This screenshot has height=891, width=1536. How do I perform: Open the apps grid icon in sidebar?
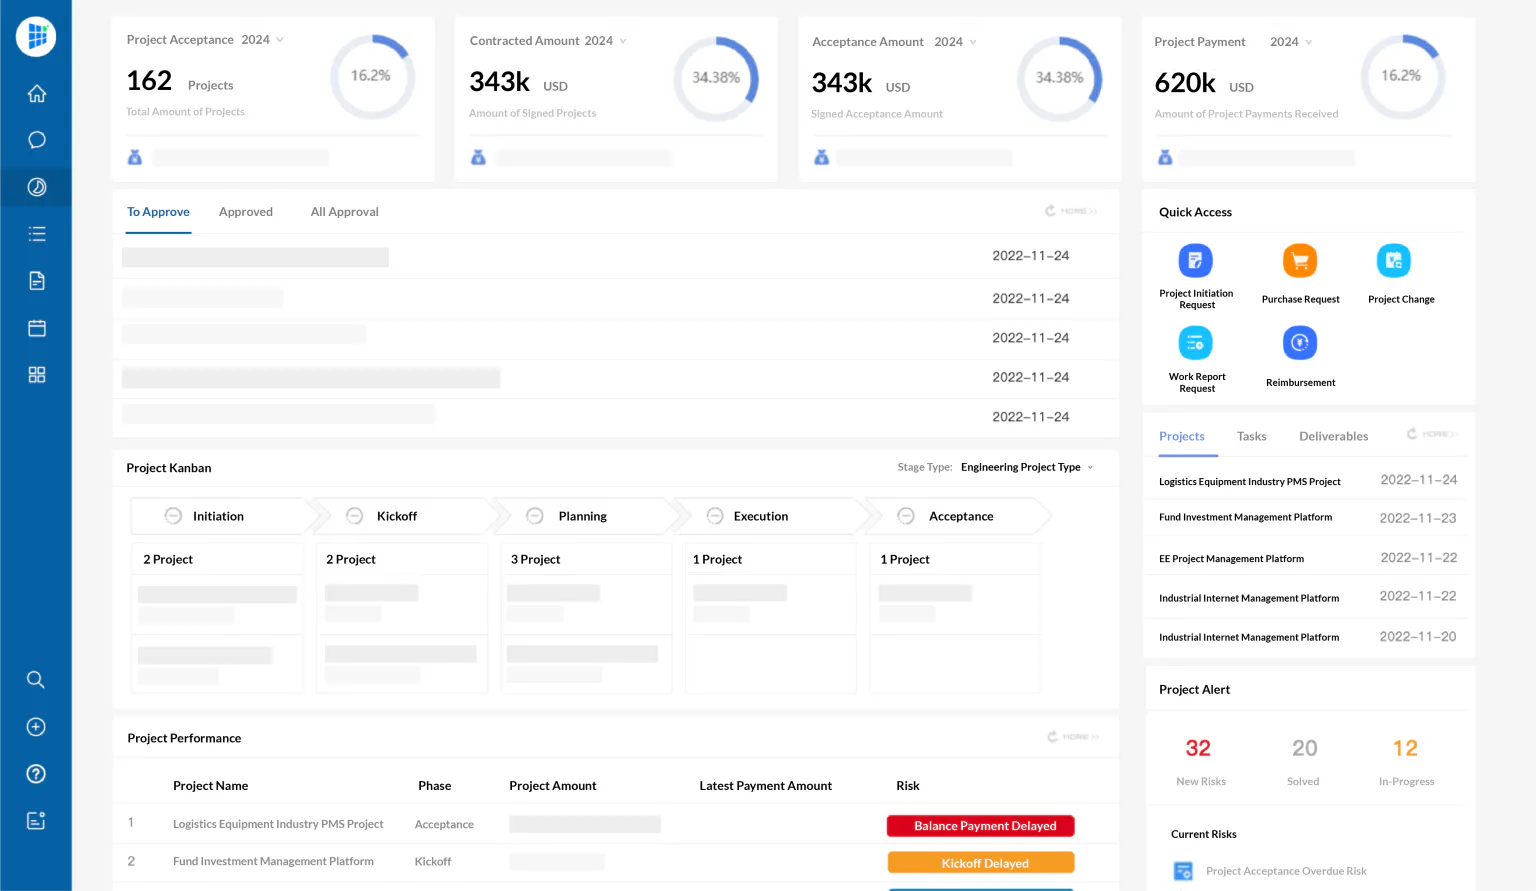[x=37, y=375]
